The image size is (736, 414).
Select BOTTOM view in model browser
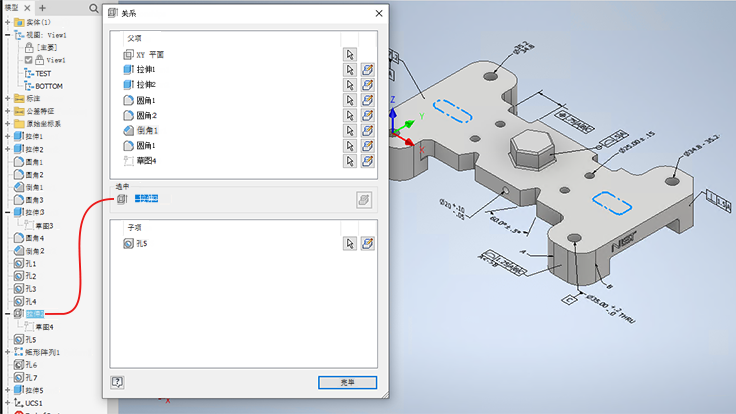click(49, 86)
